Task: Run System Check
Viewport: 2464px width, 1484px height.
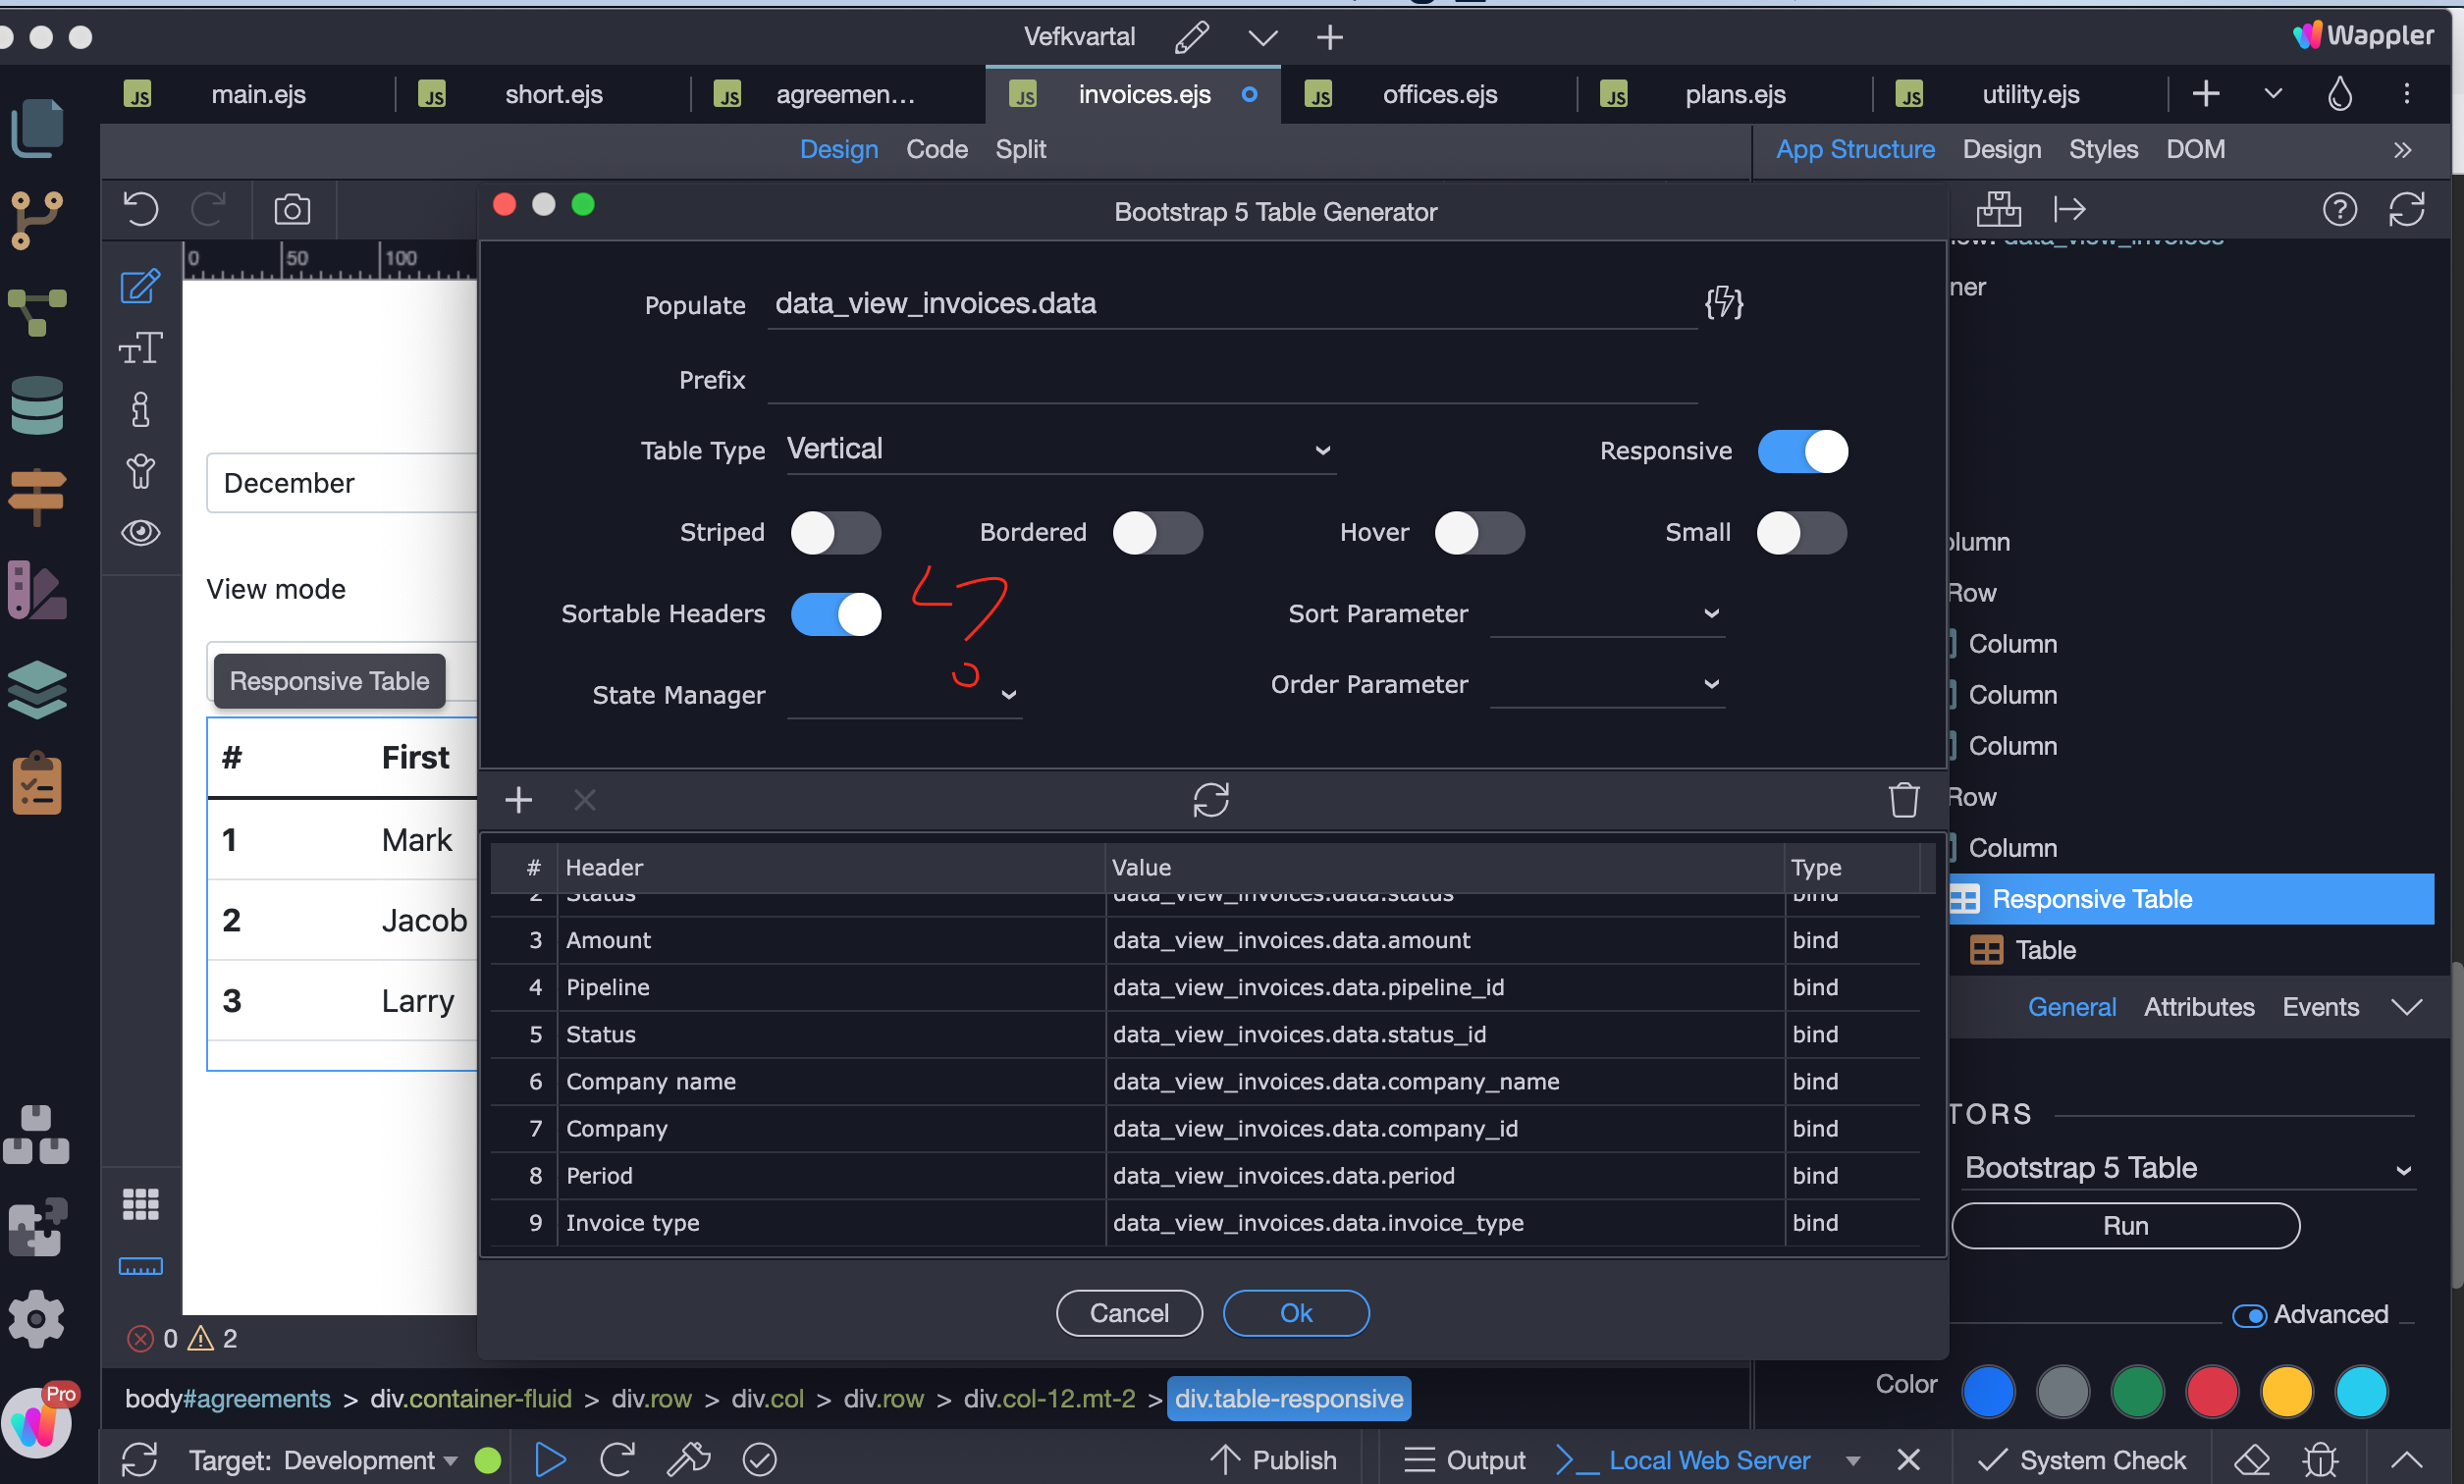Action: (x=2082, y=1460)
